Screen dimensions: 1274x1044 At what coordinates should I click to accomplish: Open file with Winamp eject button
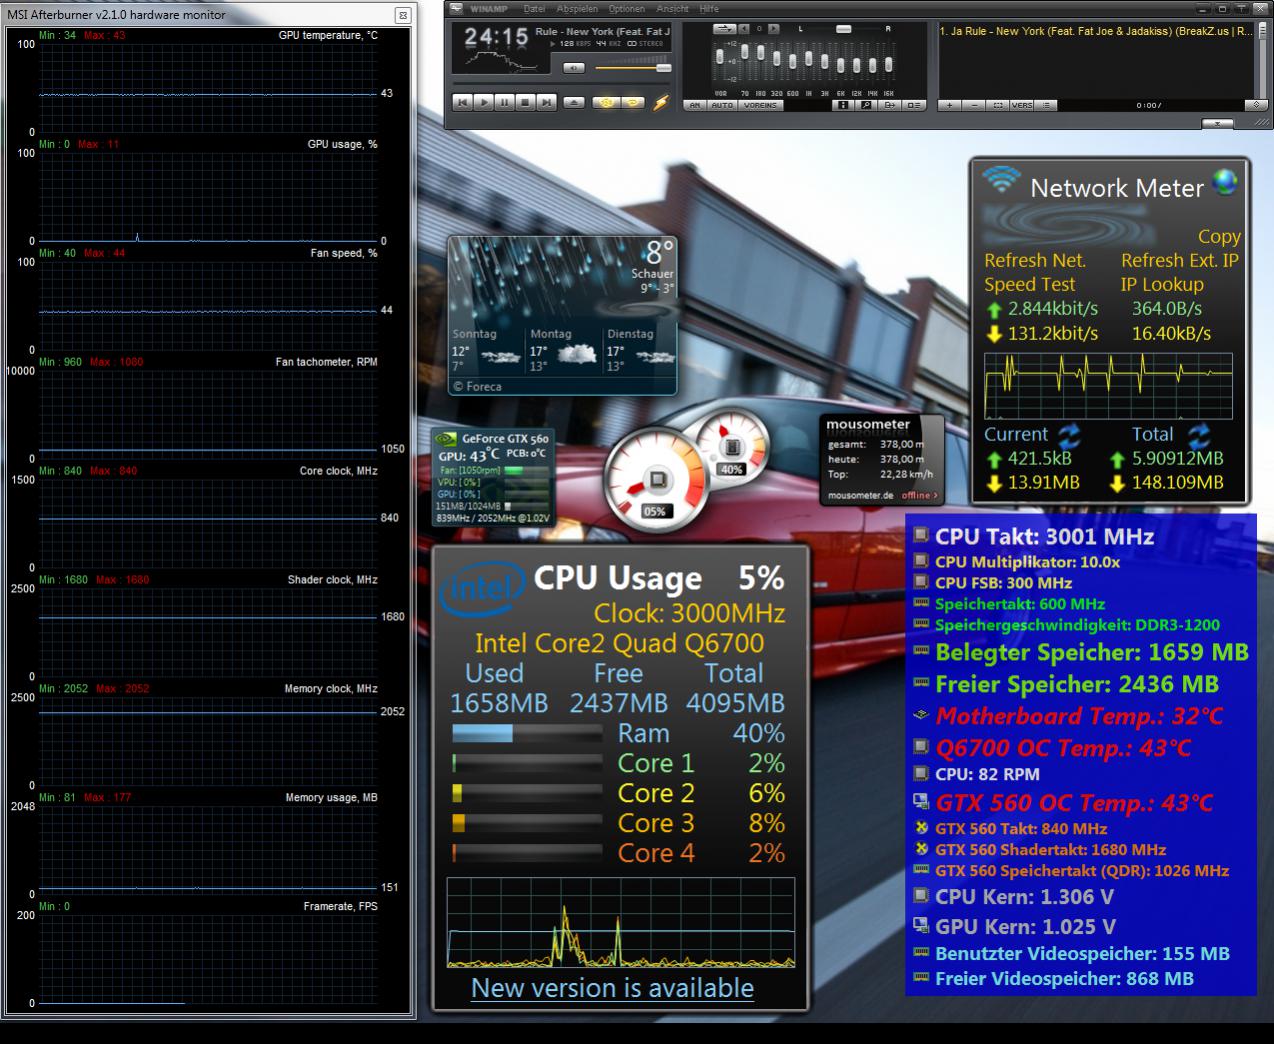point(574,102)
